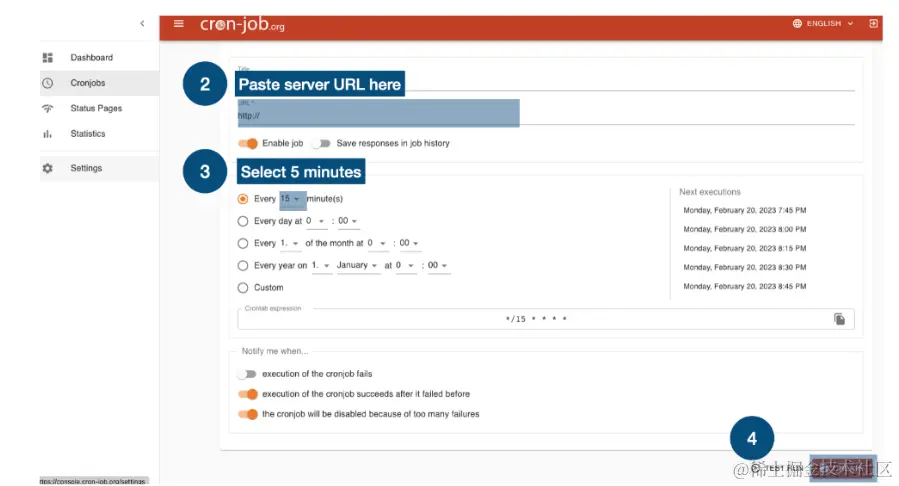Click the Next executions heading
Viewport: 899px width, 486px height.
pos(710,192)
